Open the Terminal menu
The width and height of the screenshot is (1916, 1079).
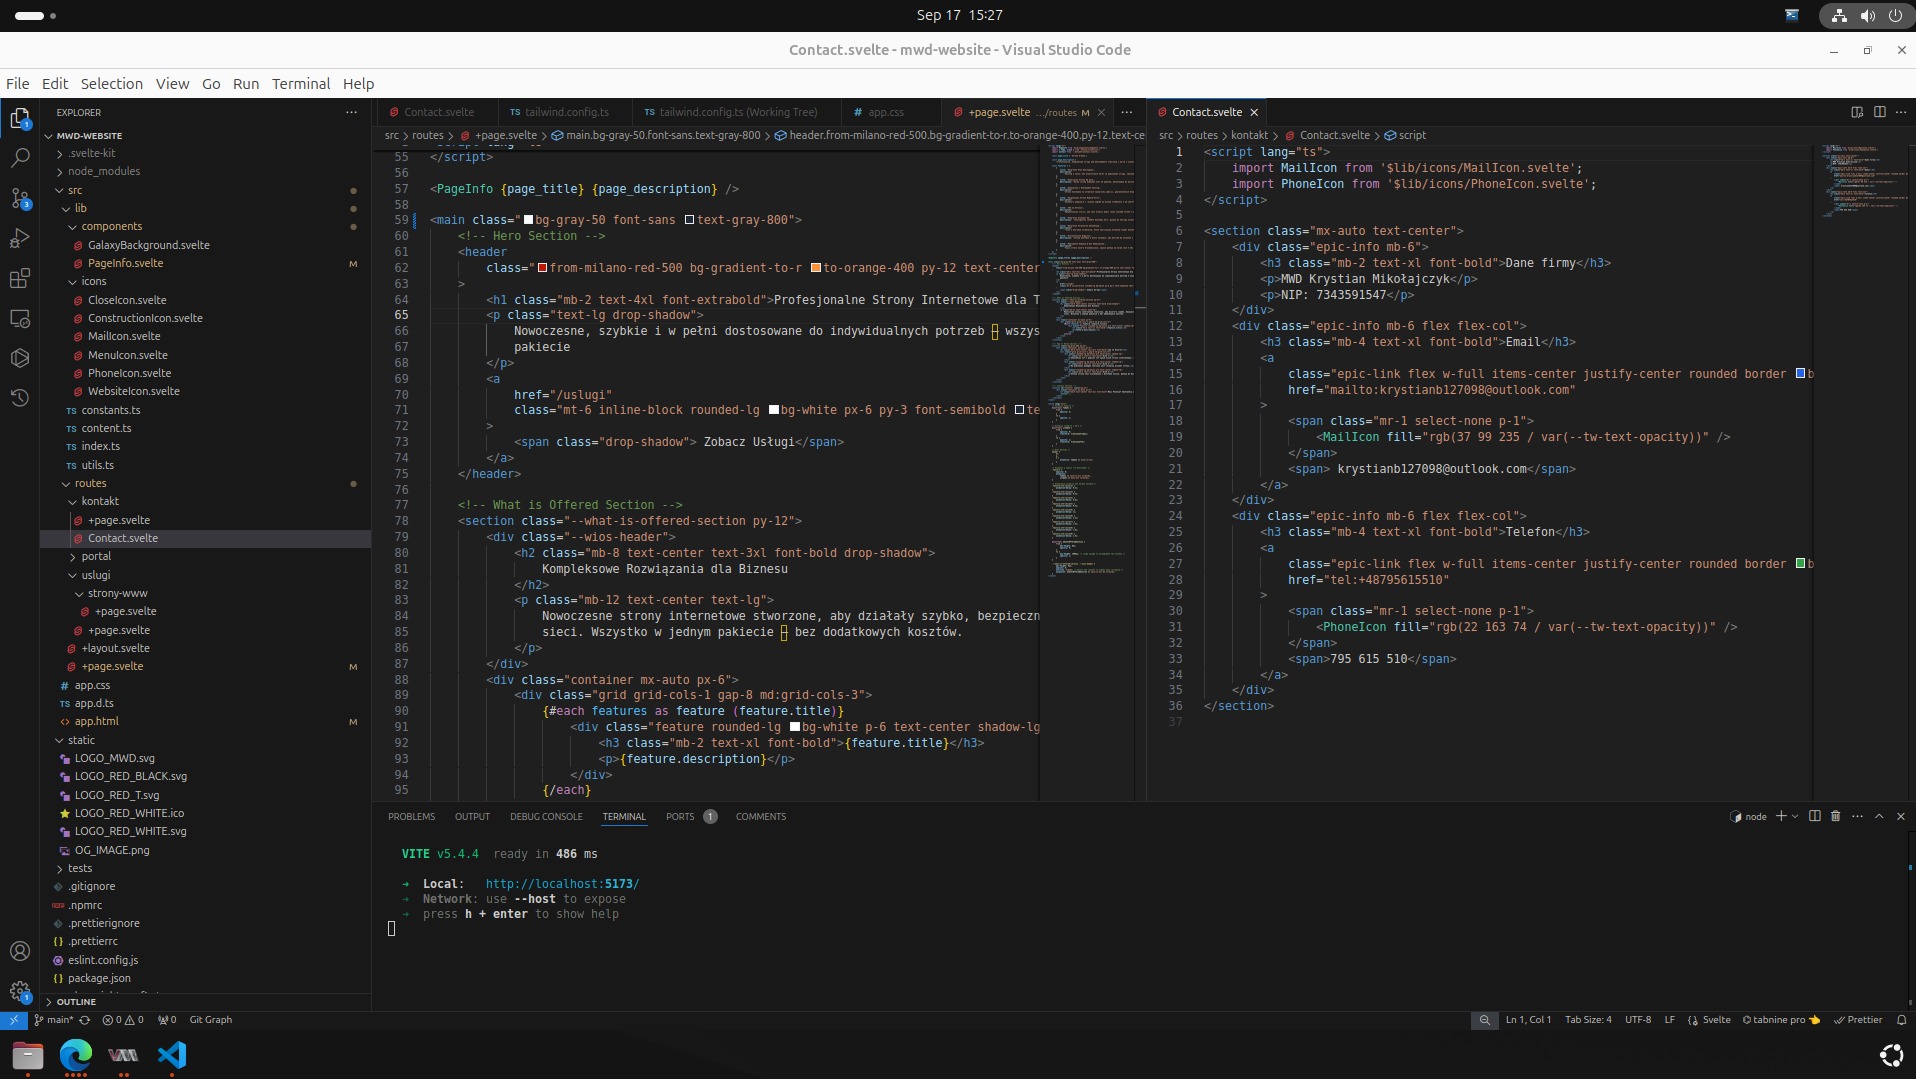(x=300, y=84)
